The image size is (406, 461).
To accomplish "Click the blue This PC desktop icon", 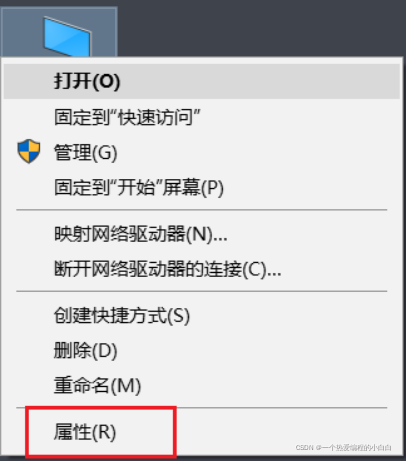I will coord(67,37).
